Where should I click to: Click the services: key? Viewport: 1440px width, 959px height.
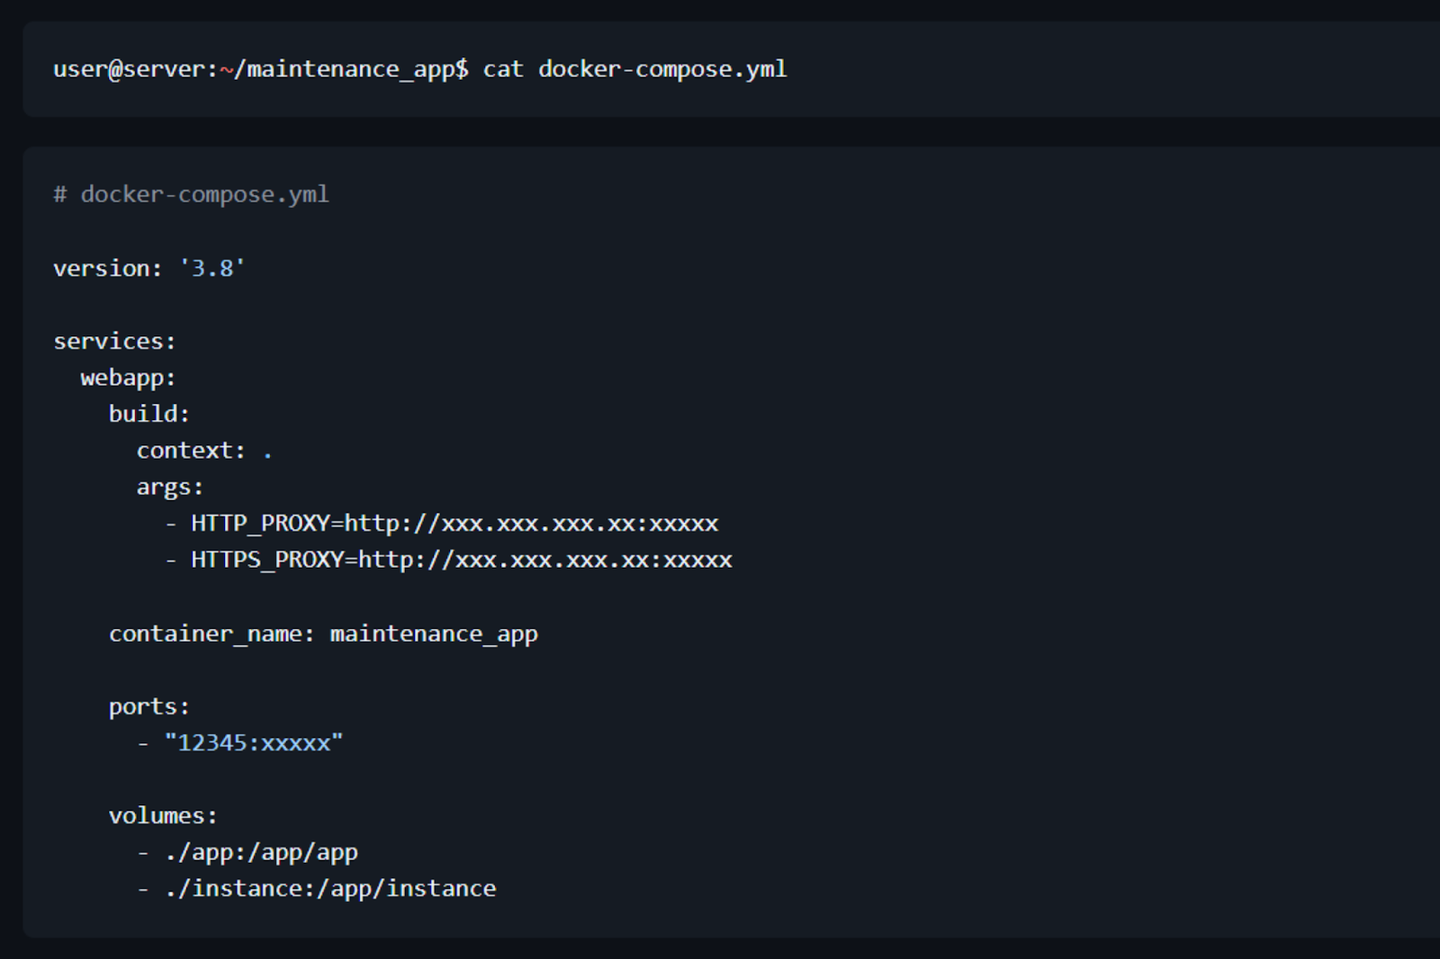point(114,341)
